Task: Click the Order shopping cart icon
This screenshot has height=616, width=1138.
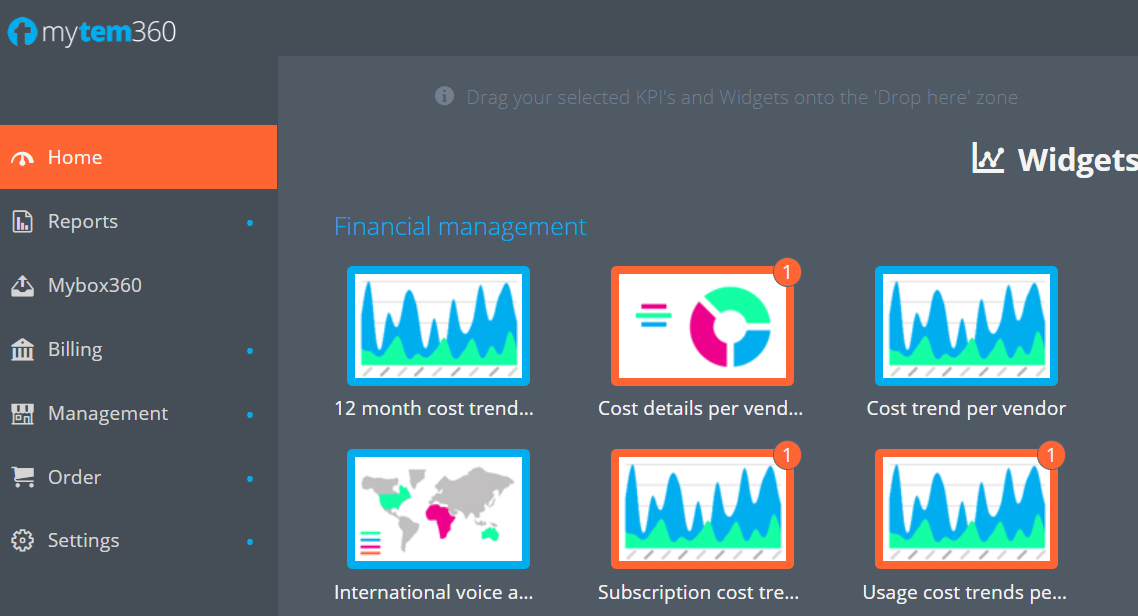Action: tap(22, 477)
